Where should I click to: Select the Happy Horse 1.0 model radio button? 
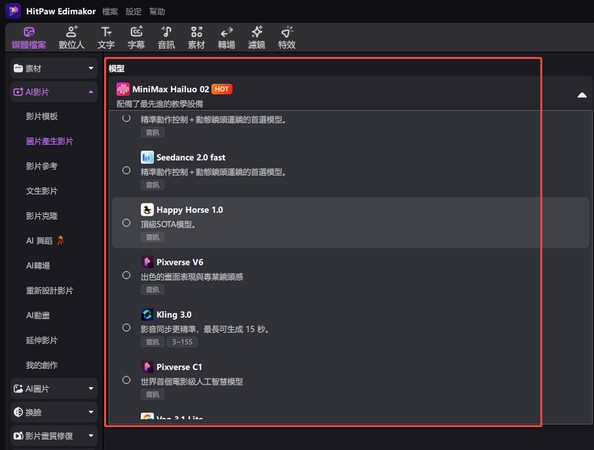click(x=127, y=223)
